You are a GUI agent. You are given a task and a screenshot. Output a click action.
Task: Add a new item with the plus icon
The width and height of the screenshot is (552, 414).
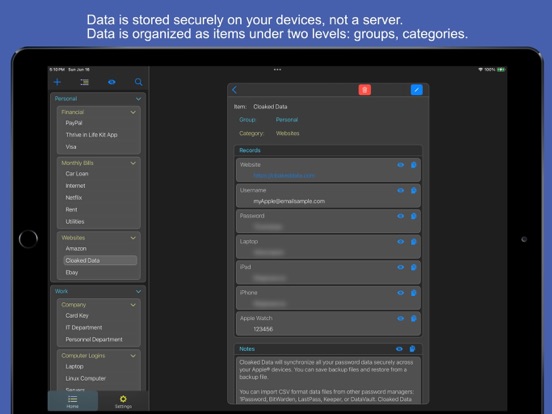[x=57, y=82]
